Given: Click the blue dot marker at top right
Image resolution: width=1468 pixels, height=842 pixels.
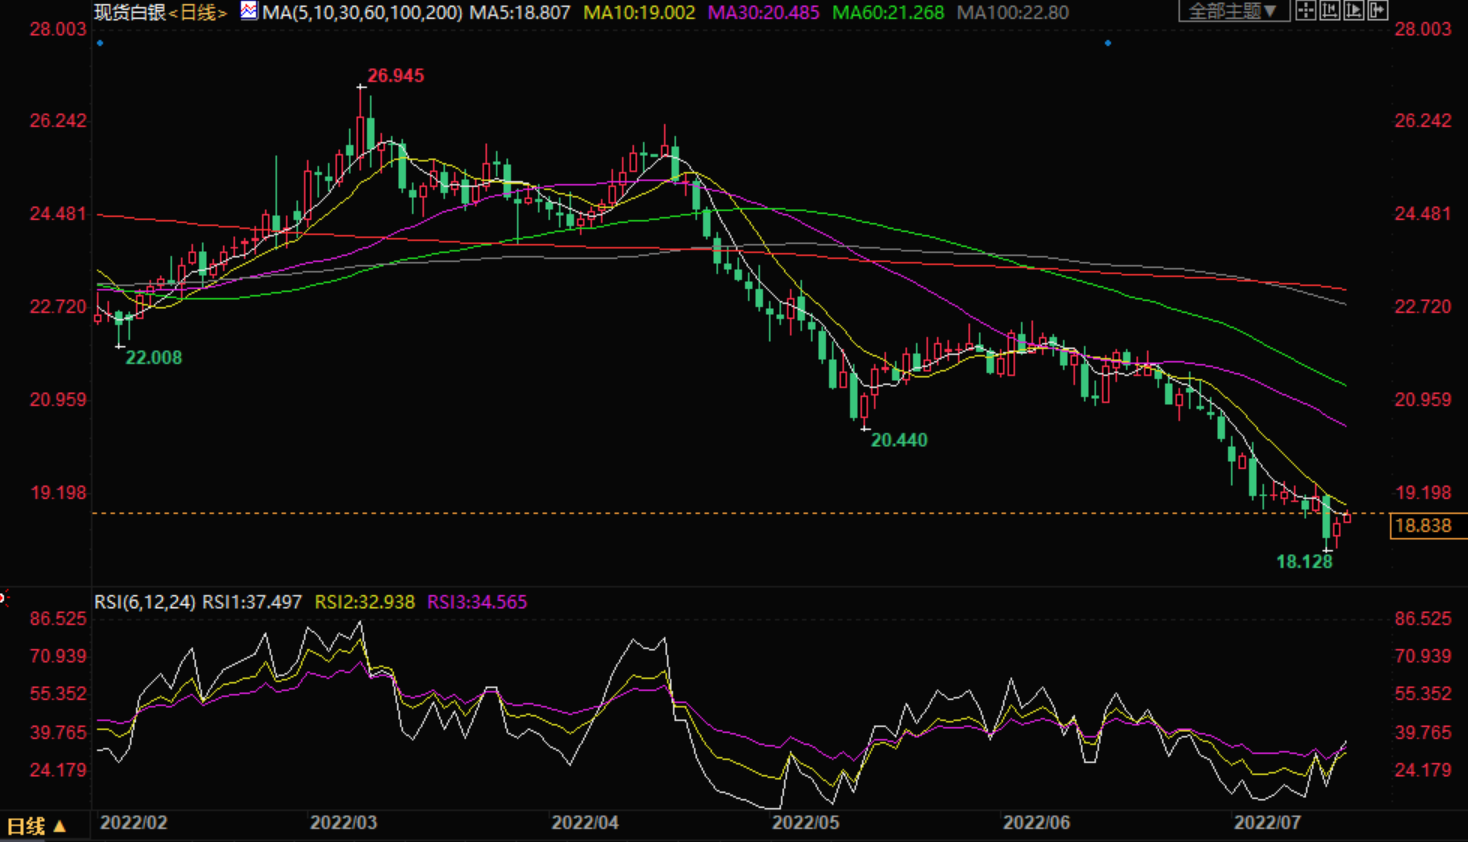Looking at the screenshot, I should tap(1108, 43).
